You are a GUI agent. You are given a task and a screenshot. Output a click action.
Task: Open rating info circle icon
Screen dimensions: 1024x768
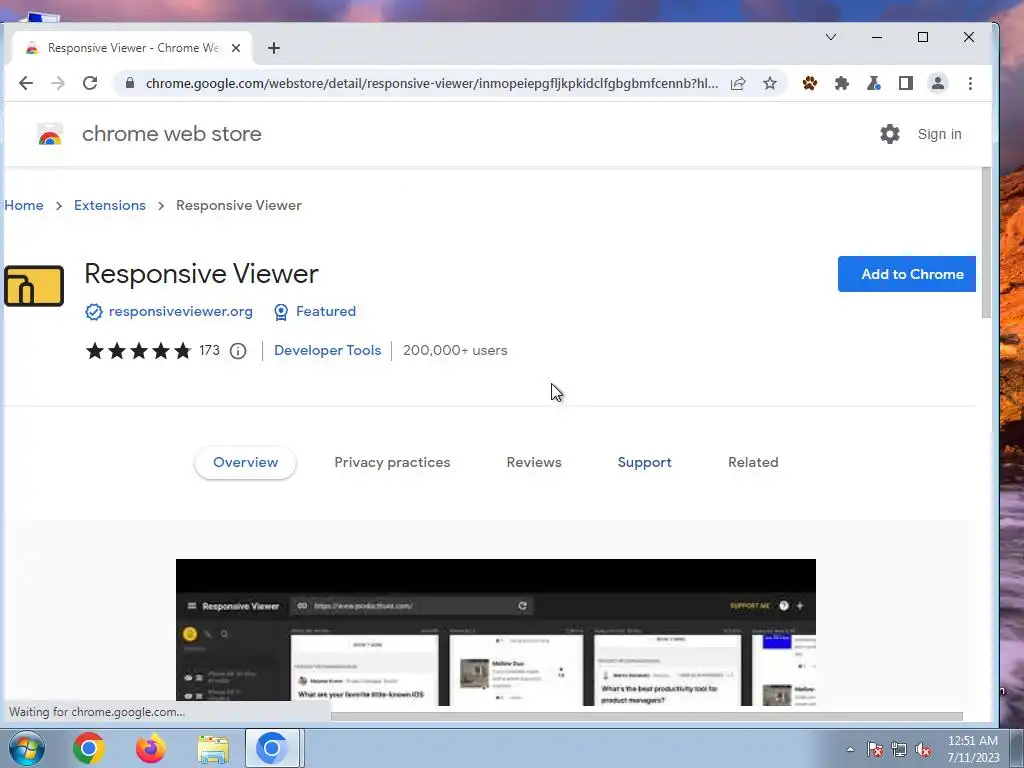[x=238, y=351]
